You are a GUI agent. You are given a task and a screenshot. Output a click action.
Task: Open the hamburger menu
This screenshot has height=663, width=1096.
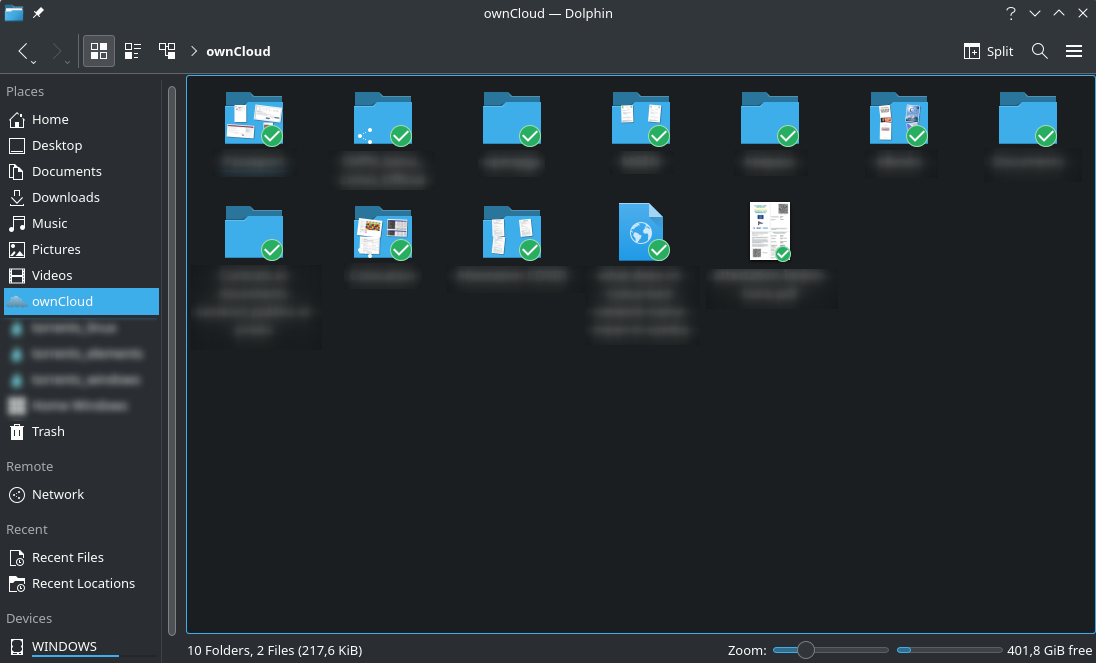[1074, 51]
